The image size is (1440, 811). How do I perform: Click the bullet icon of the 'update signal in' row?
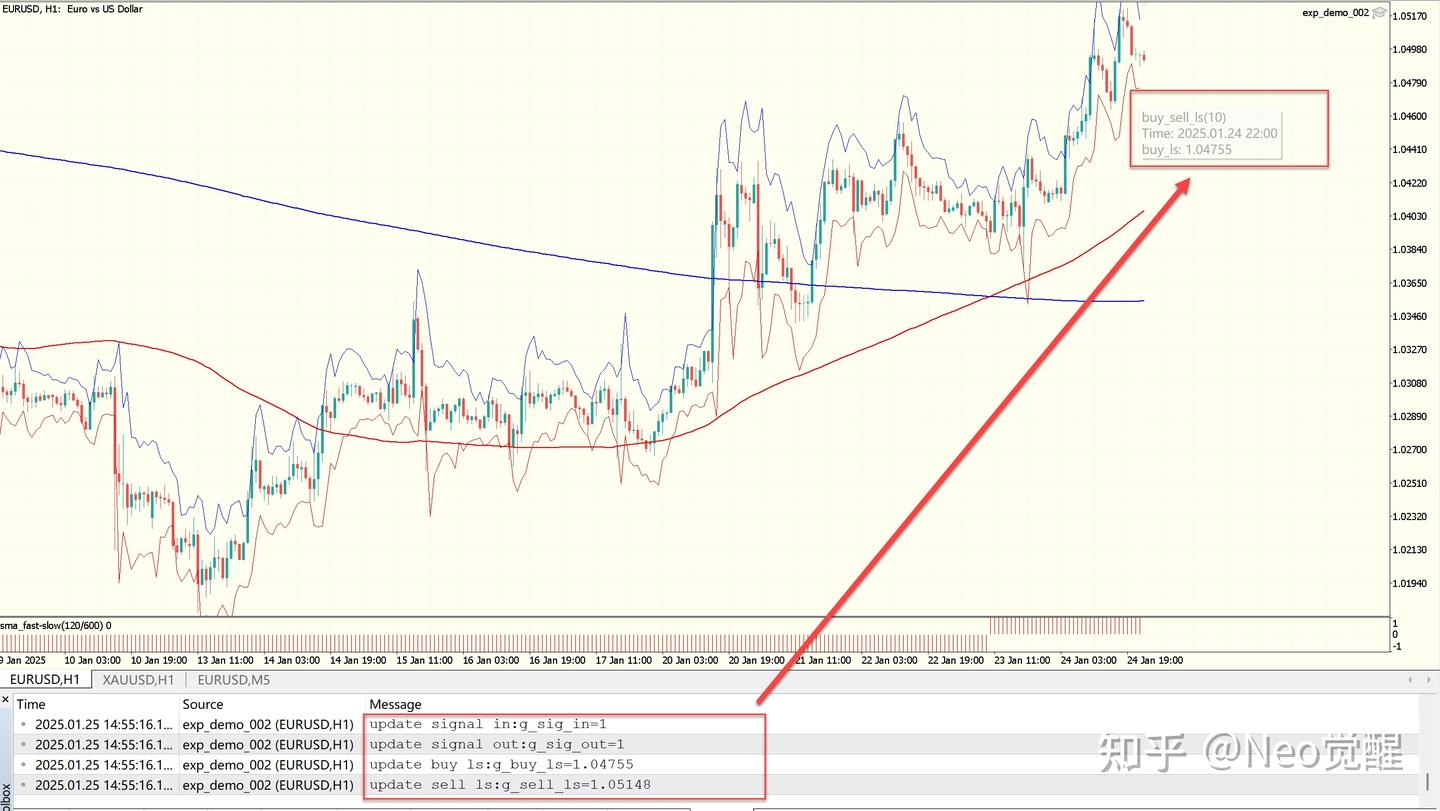tap(23, 724)
